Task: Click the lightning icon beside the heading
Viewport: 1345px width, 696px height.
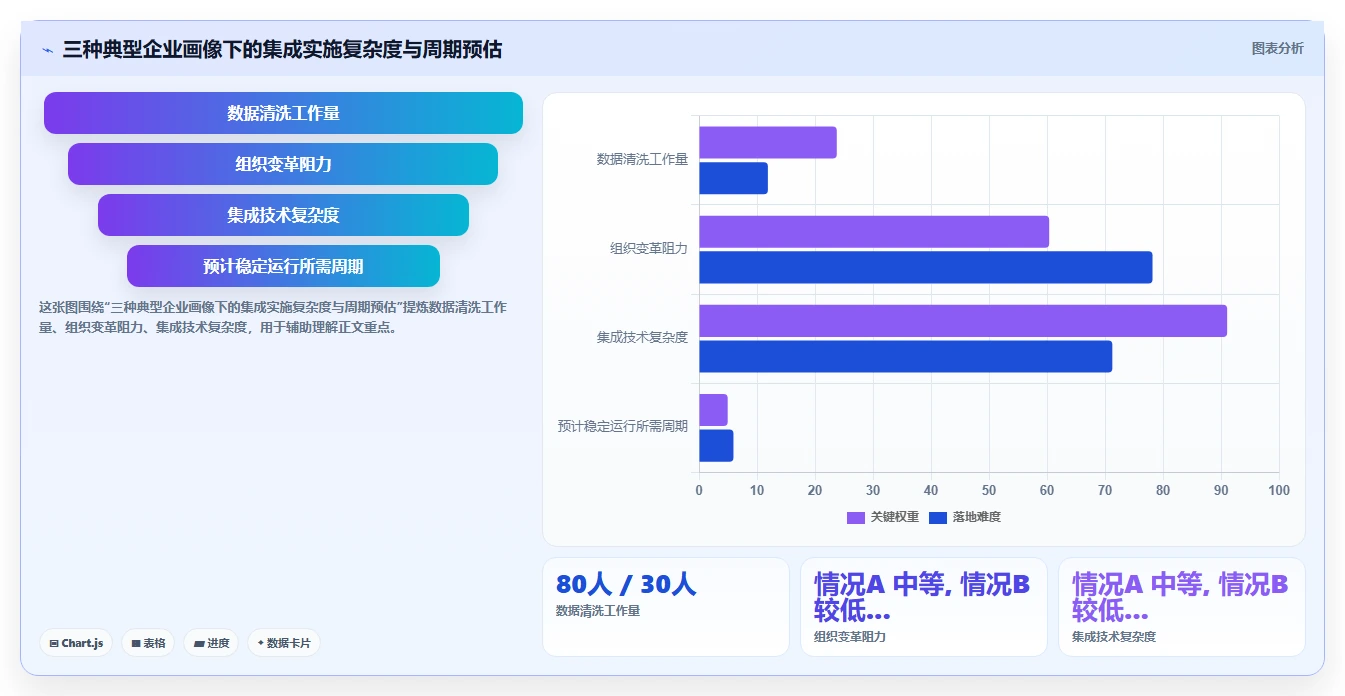Action: coord(48,49)
